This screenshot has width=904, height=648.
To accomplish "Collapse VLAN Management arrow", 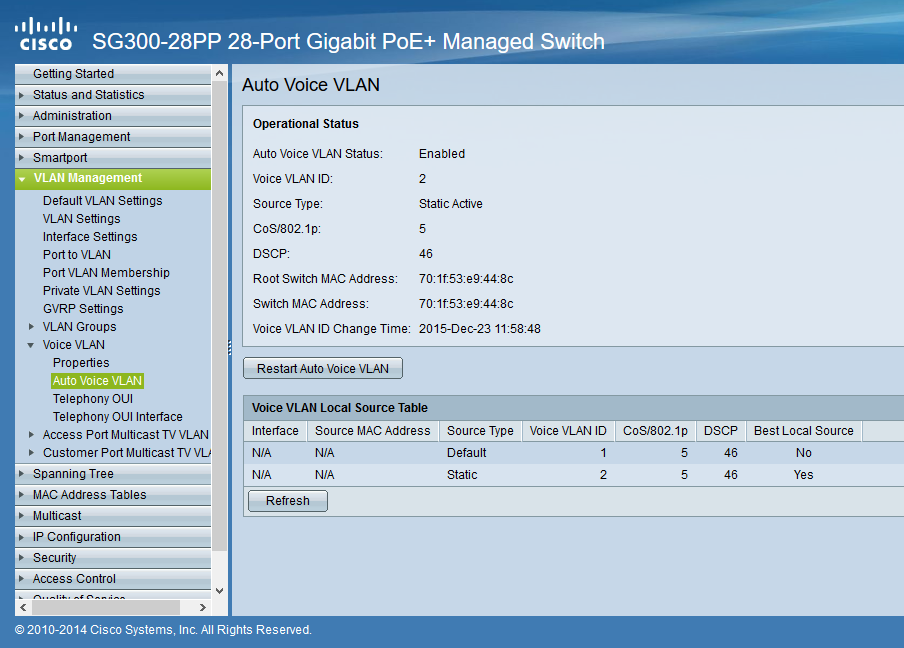I will [x=22, y=179].
